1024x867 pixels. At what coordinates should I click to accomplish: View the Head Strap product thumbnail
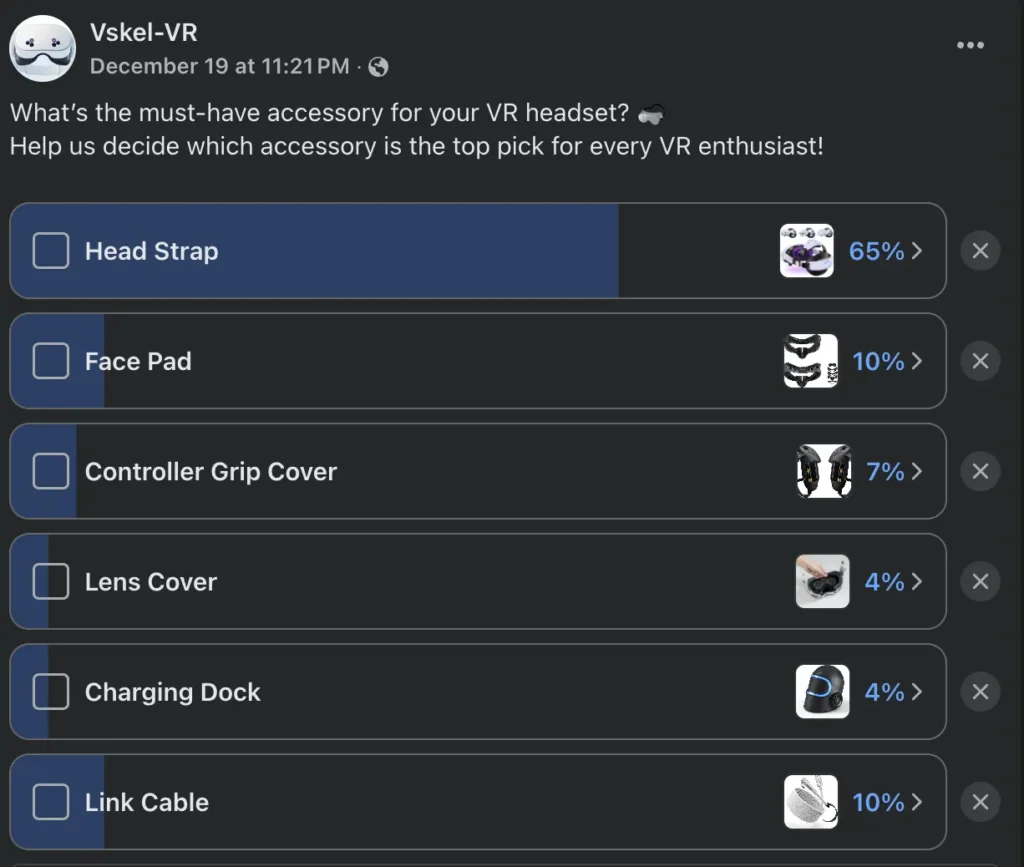click(x=806, y=251)
